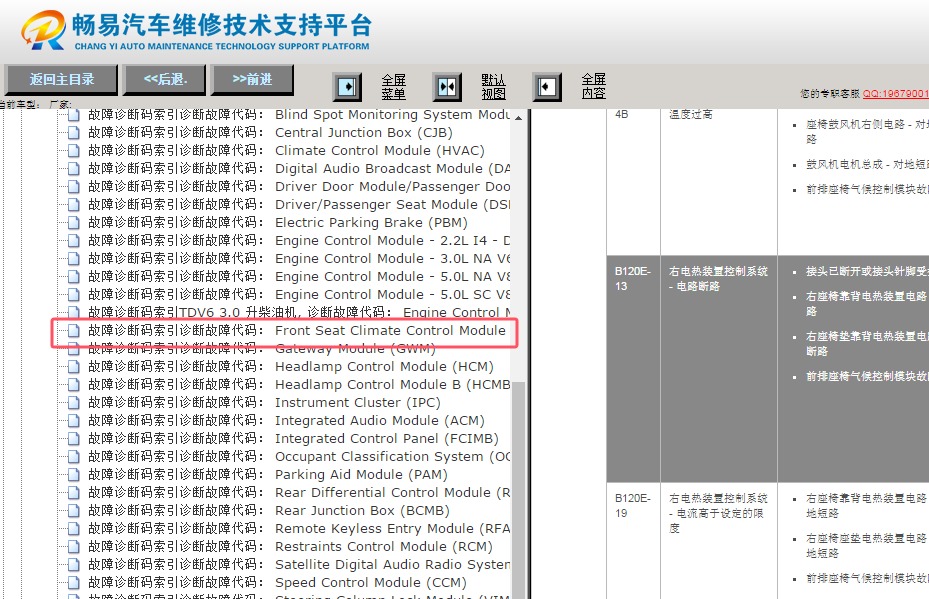Click the 返回主目录 button
Screen dimensions: 929x599
click(62, 79)
